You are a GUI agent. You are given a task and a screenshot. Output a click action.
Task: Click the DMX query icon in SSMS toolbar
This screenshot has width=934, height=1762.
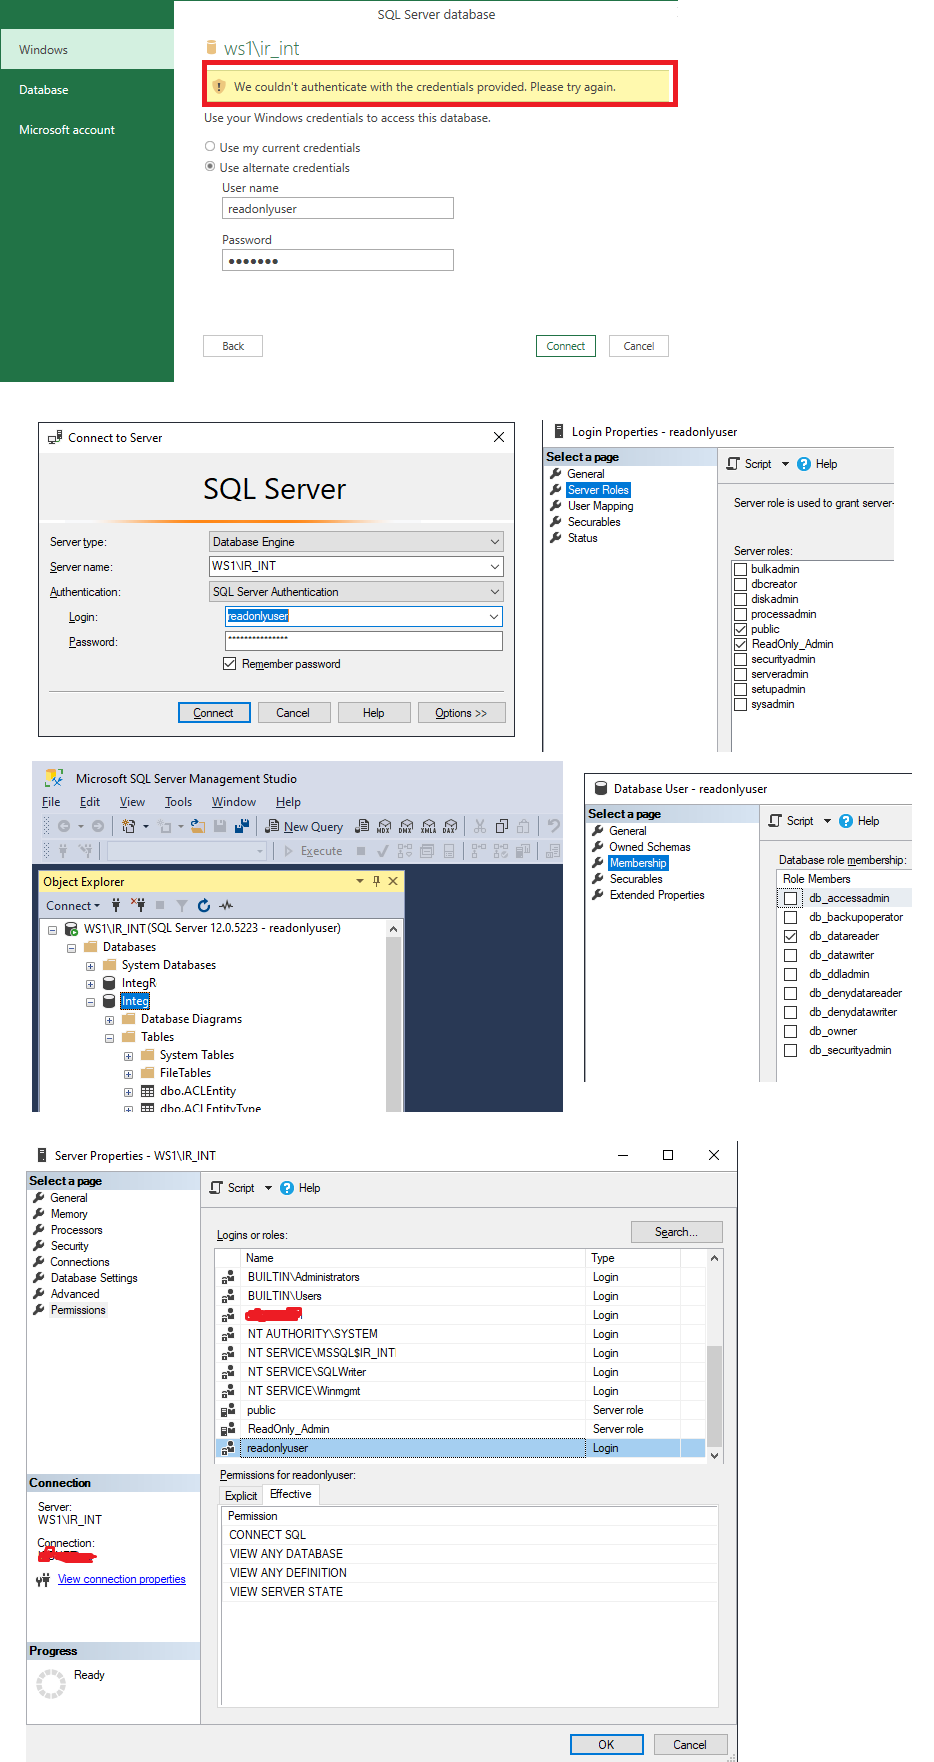click(406, 826)
